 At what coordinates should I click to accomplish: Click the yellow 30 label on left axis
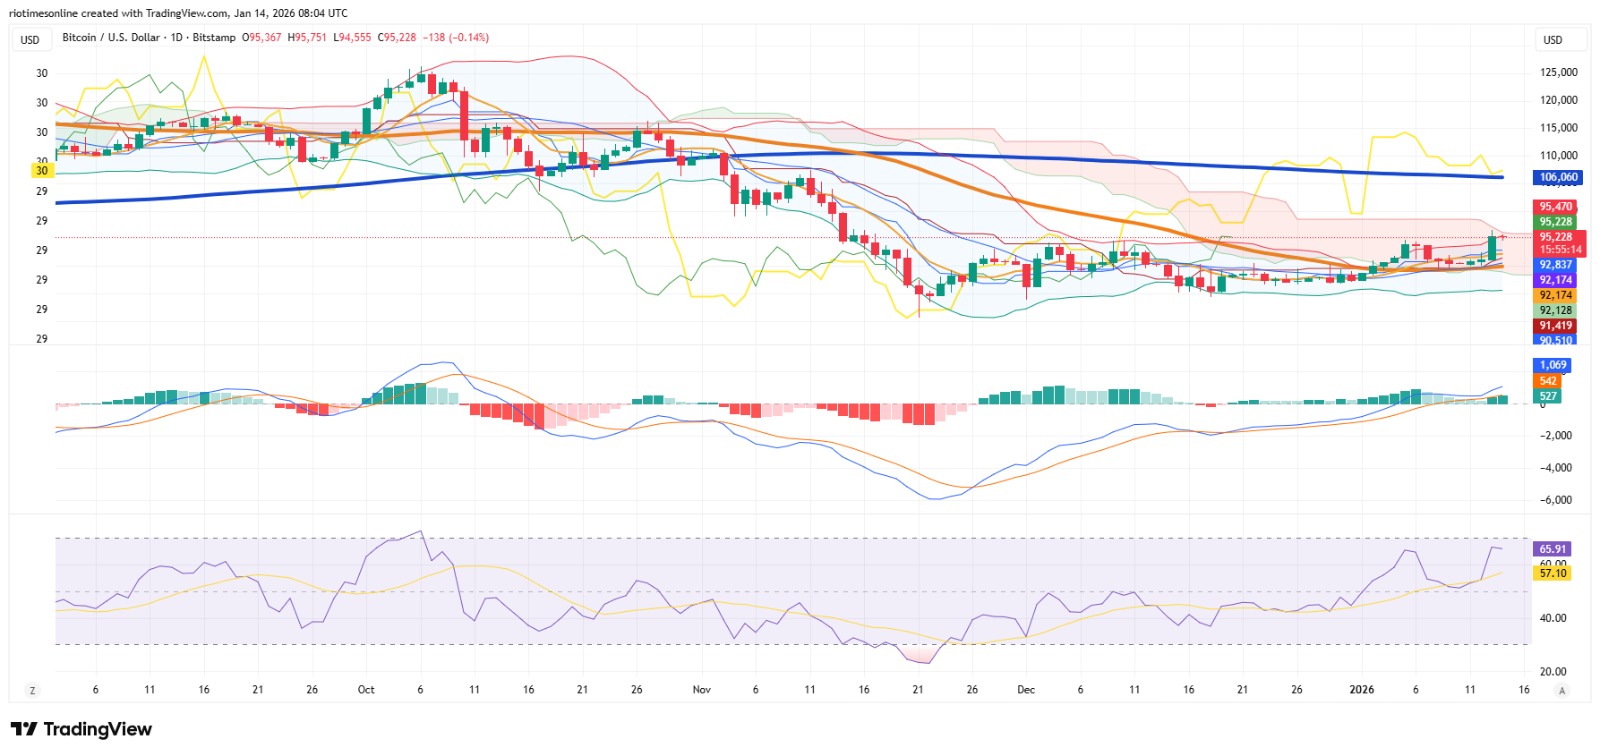(41, 171)
